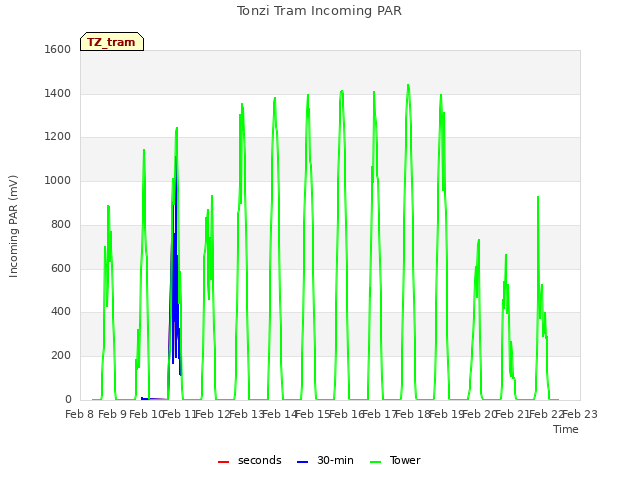This screenshot has height=480, width=640.
Task: Click the 200 y-axis tick label
Action: [61, 356]
